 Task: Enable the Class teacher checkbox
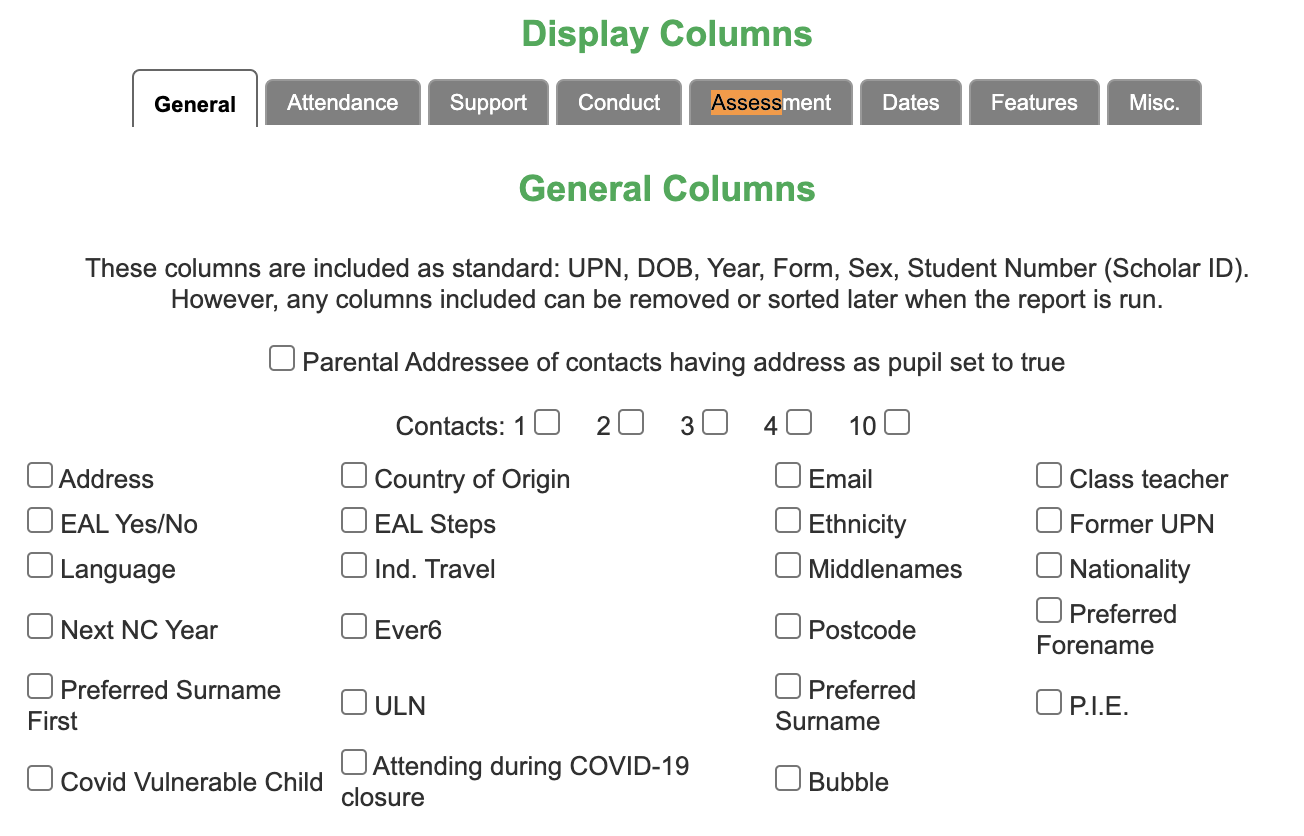coord(1049,475)
